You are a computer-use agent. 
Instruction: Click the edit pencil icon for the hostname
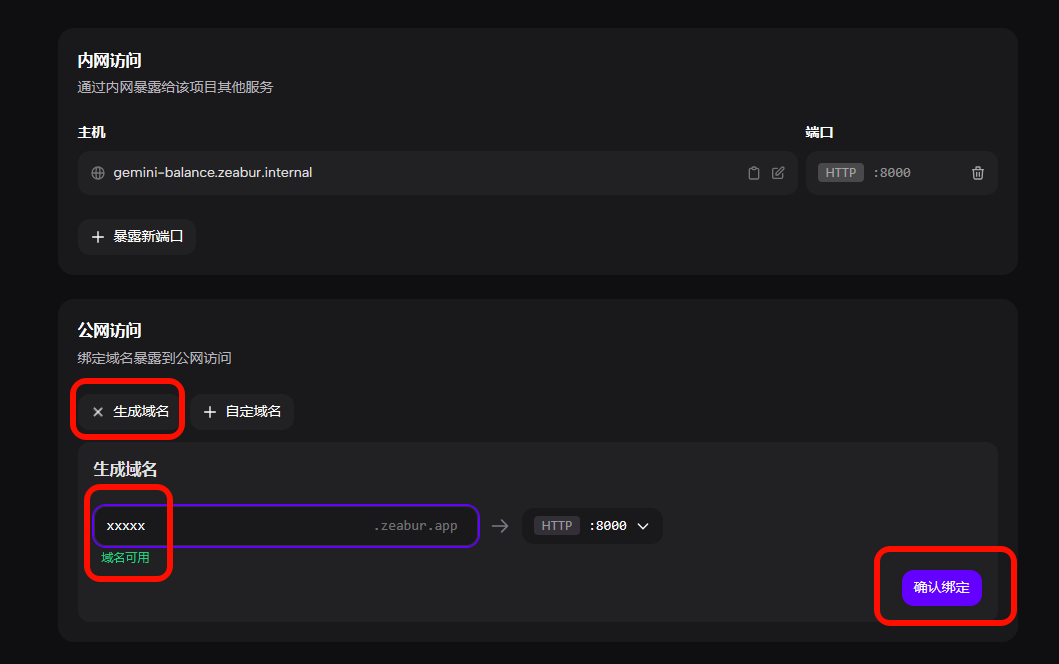tap(778, 173)
